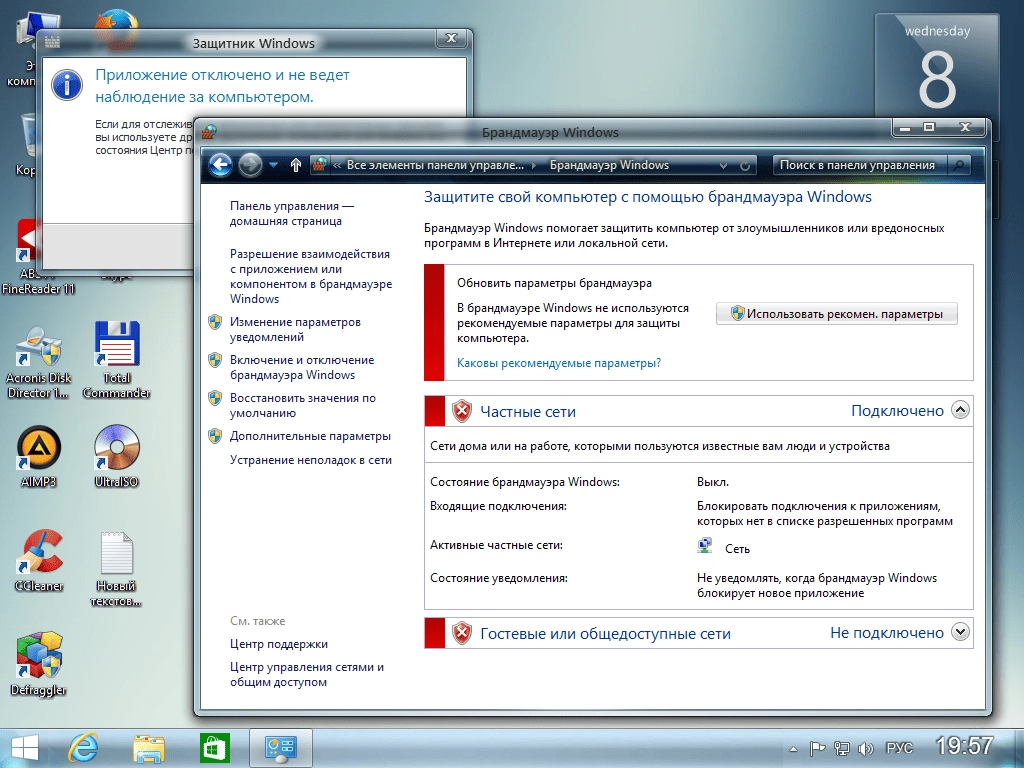The height and width of the screenshot is (768, 1024).
Task: Open CCleaner desktop shortcut
Action: [39, 561]
